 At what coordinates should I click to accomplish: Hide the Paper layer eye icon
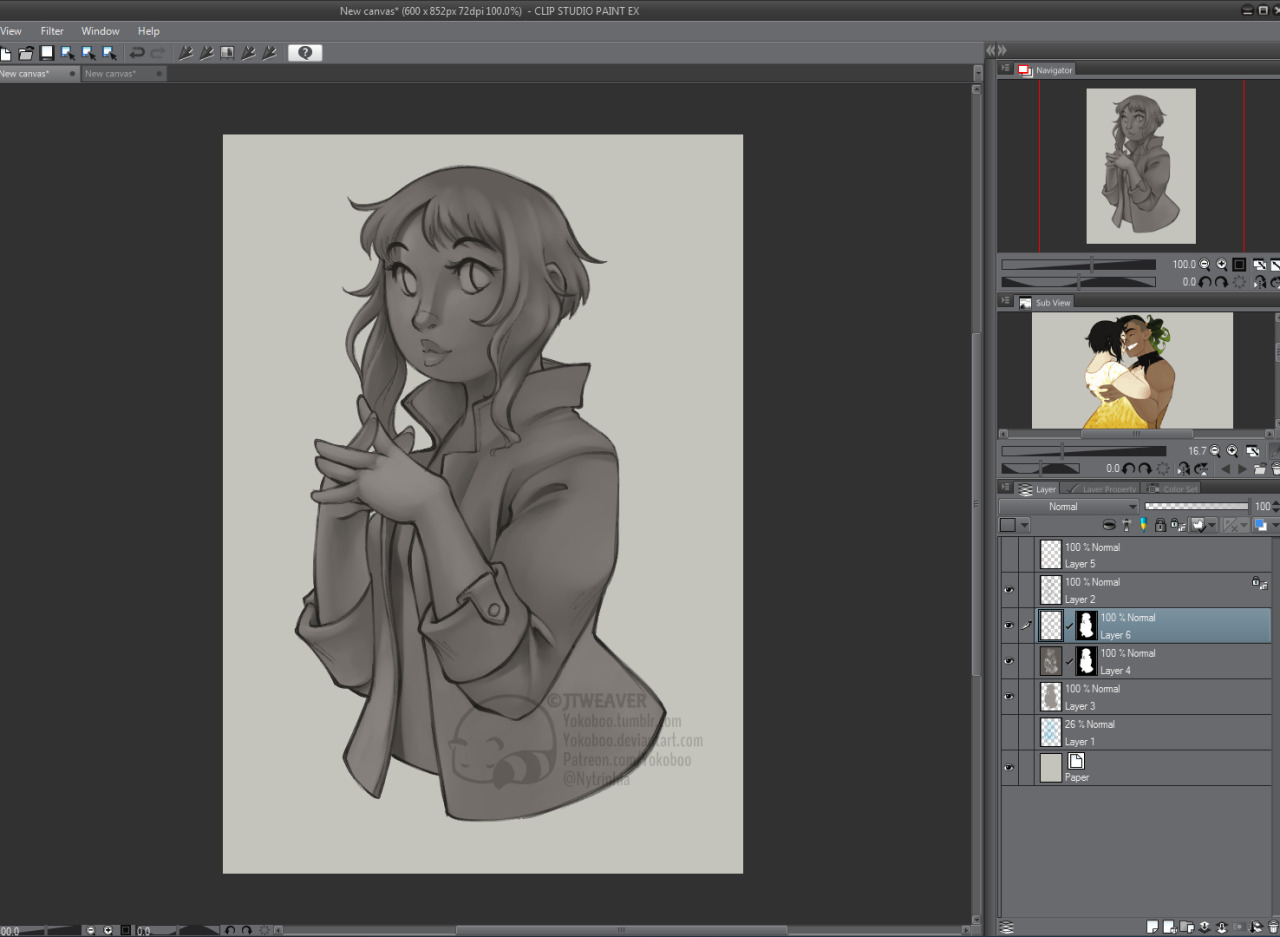tap(1008, 768)
